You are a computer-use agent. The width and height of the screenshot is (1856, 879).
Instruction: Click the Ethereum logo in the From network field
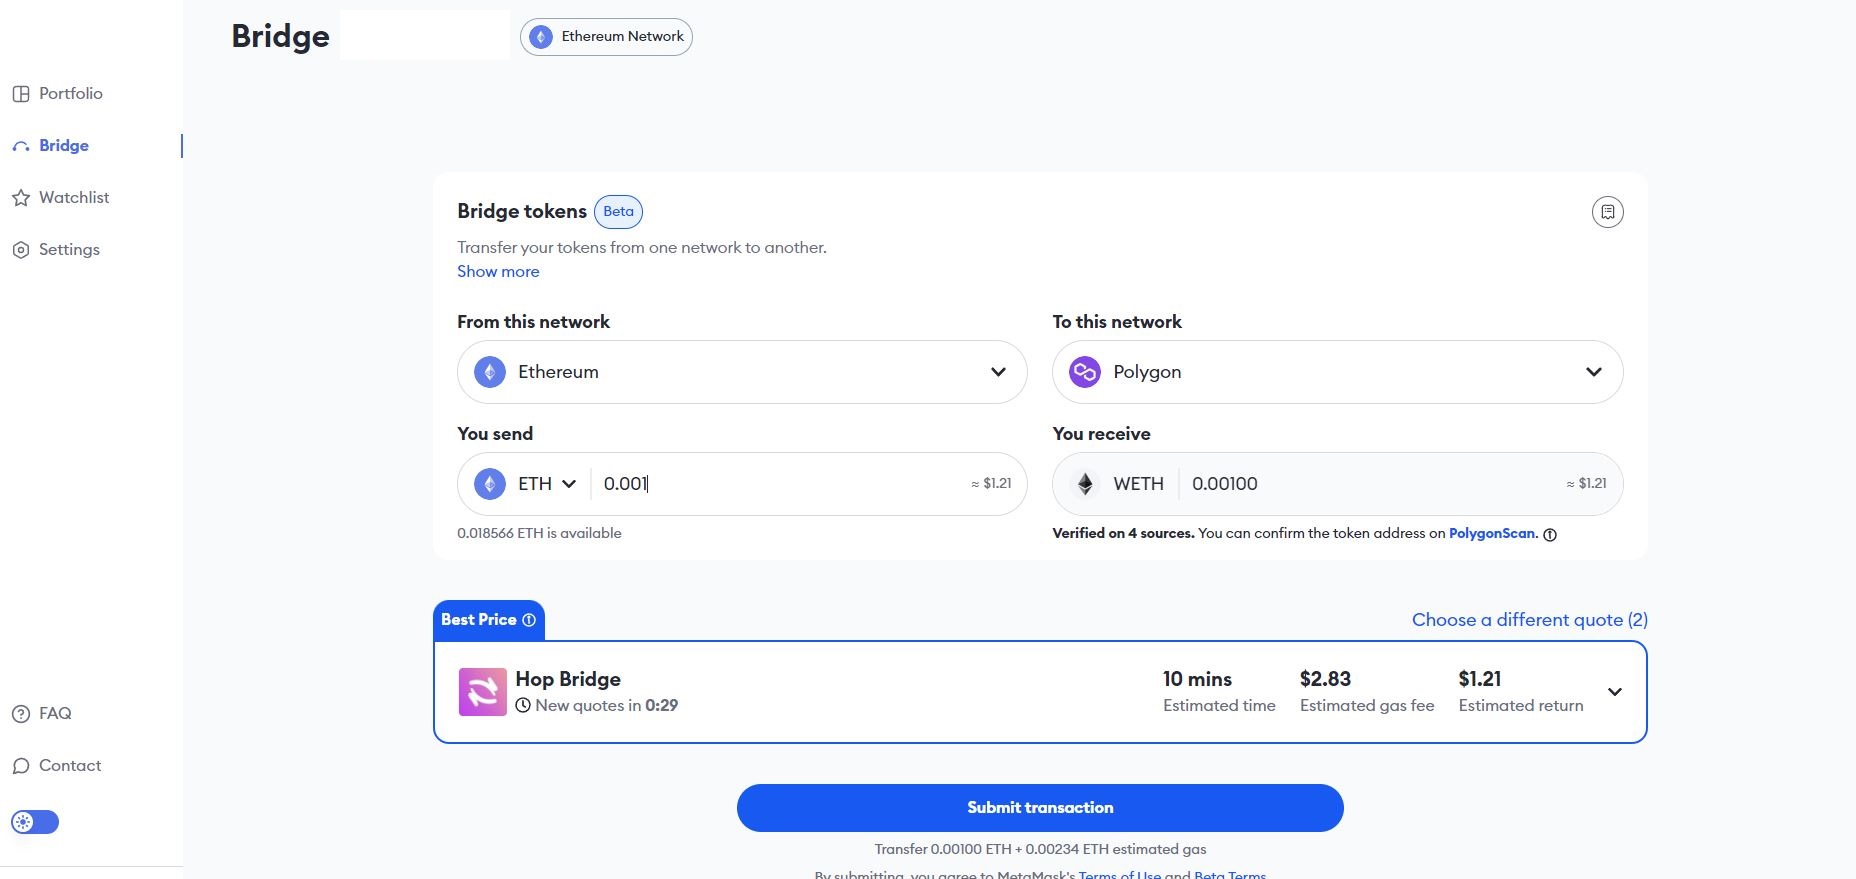click(x=490, y=372)
